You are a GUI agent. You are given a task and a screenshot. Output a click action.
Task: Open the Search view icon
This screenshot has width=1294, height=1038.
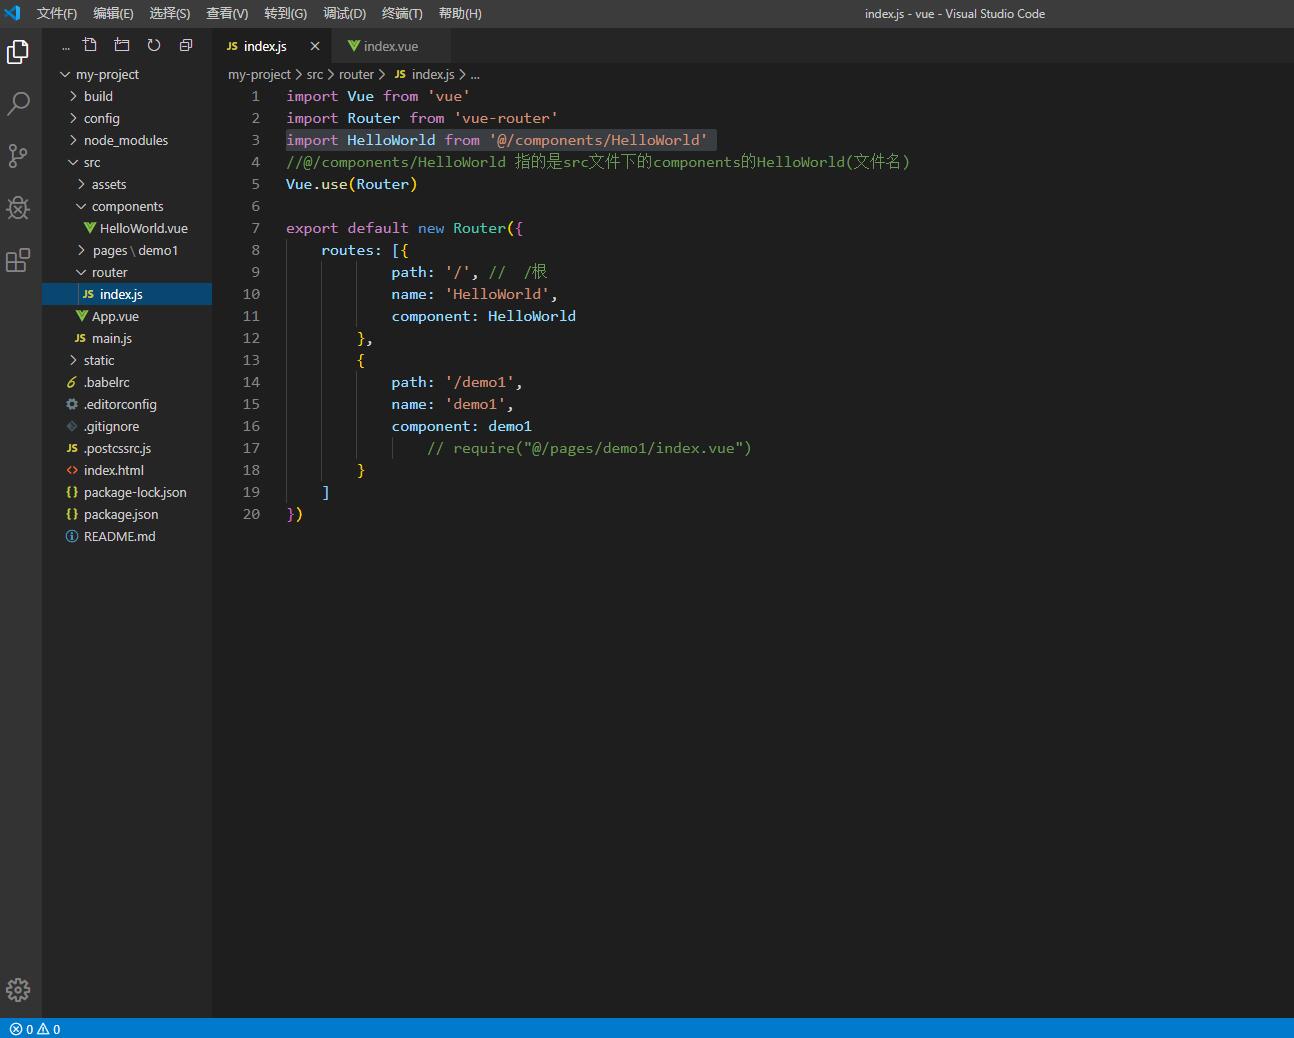pyautogui.click(x=18, y=103)
